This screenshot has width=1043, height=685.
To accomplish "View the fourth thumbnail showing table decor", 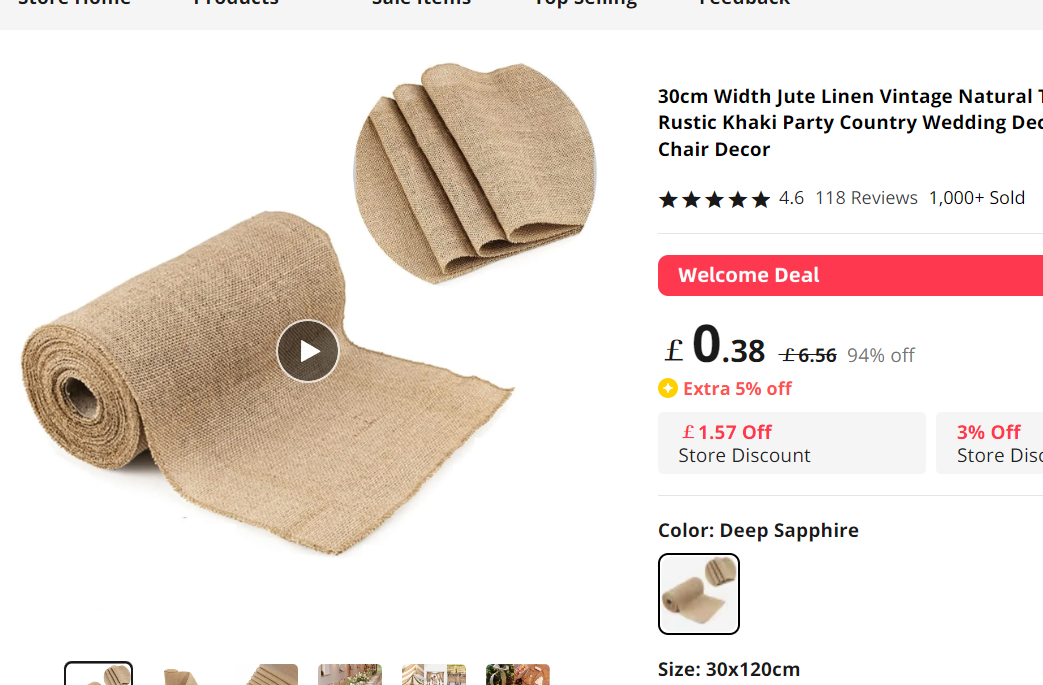I will pyautogui.click(x=350, y=675).
